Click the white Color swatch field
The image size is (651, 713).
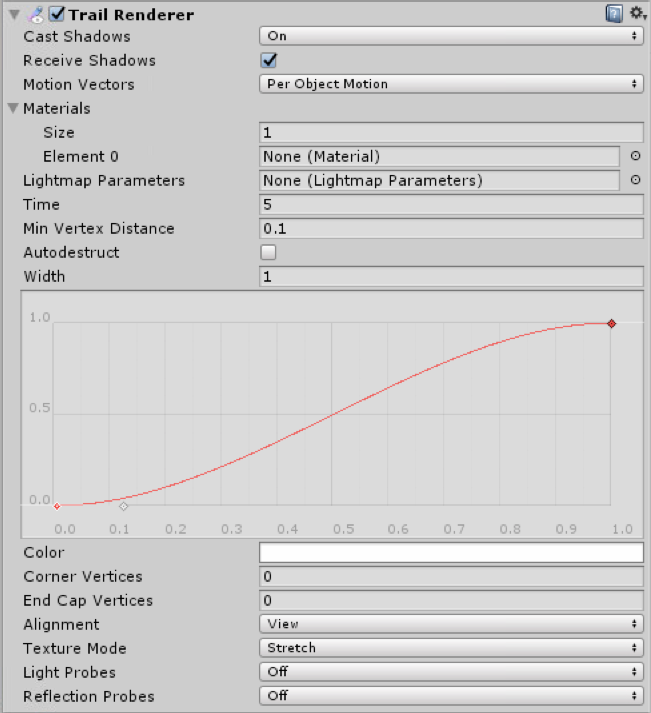tap(451, 552)
